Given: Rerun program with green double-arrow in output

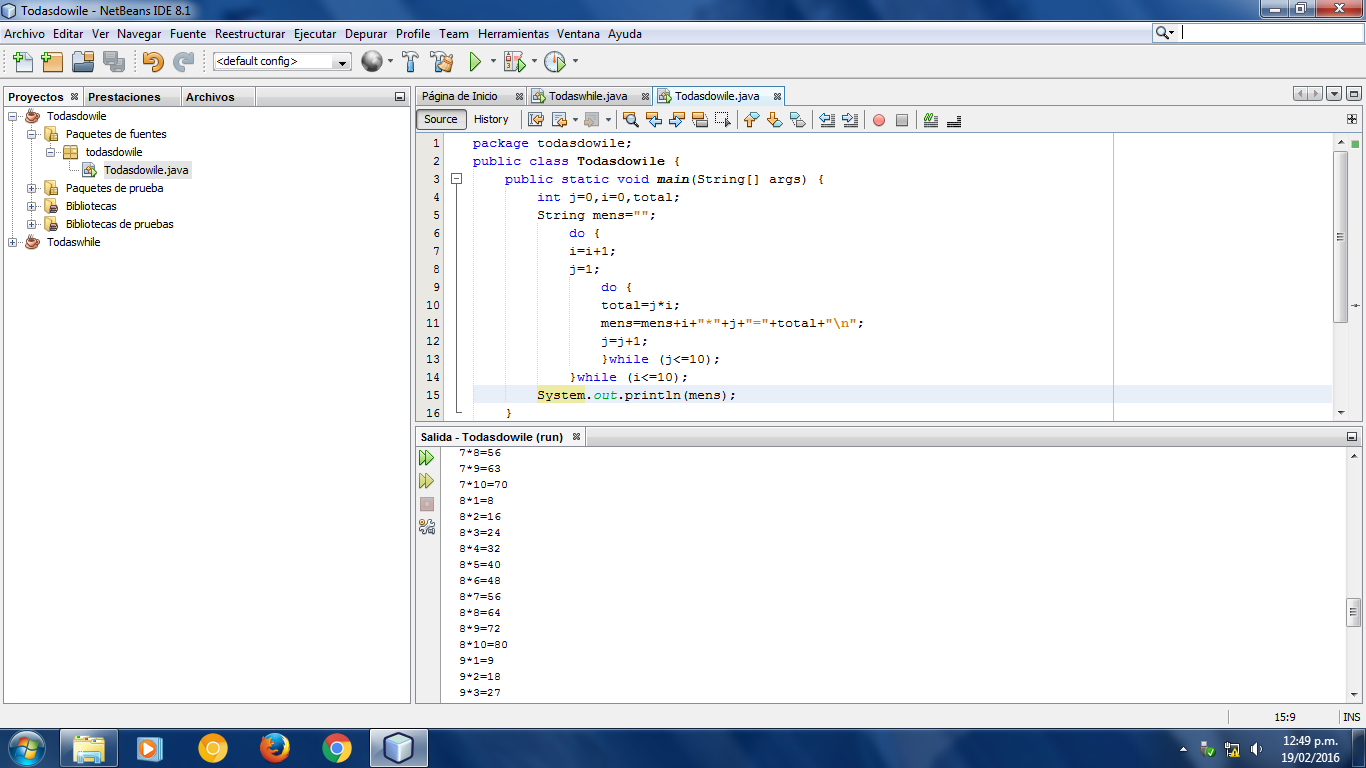Looking at the screenshot, I should [427, 458].
